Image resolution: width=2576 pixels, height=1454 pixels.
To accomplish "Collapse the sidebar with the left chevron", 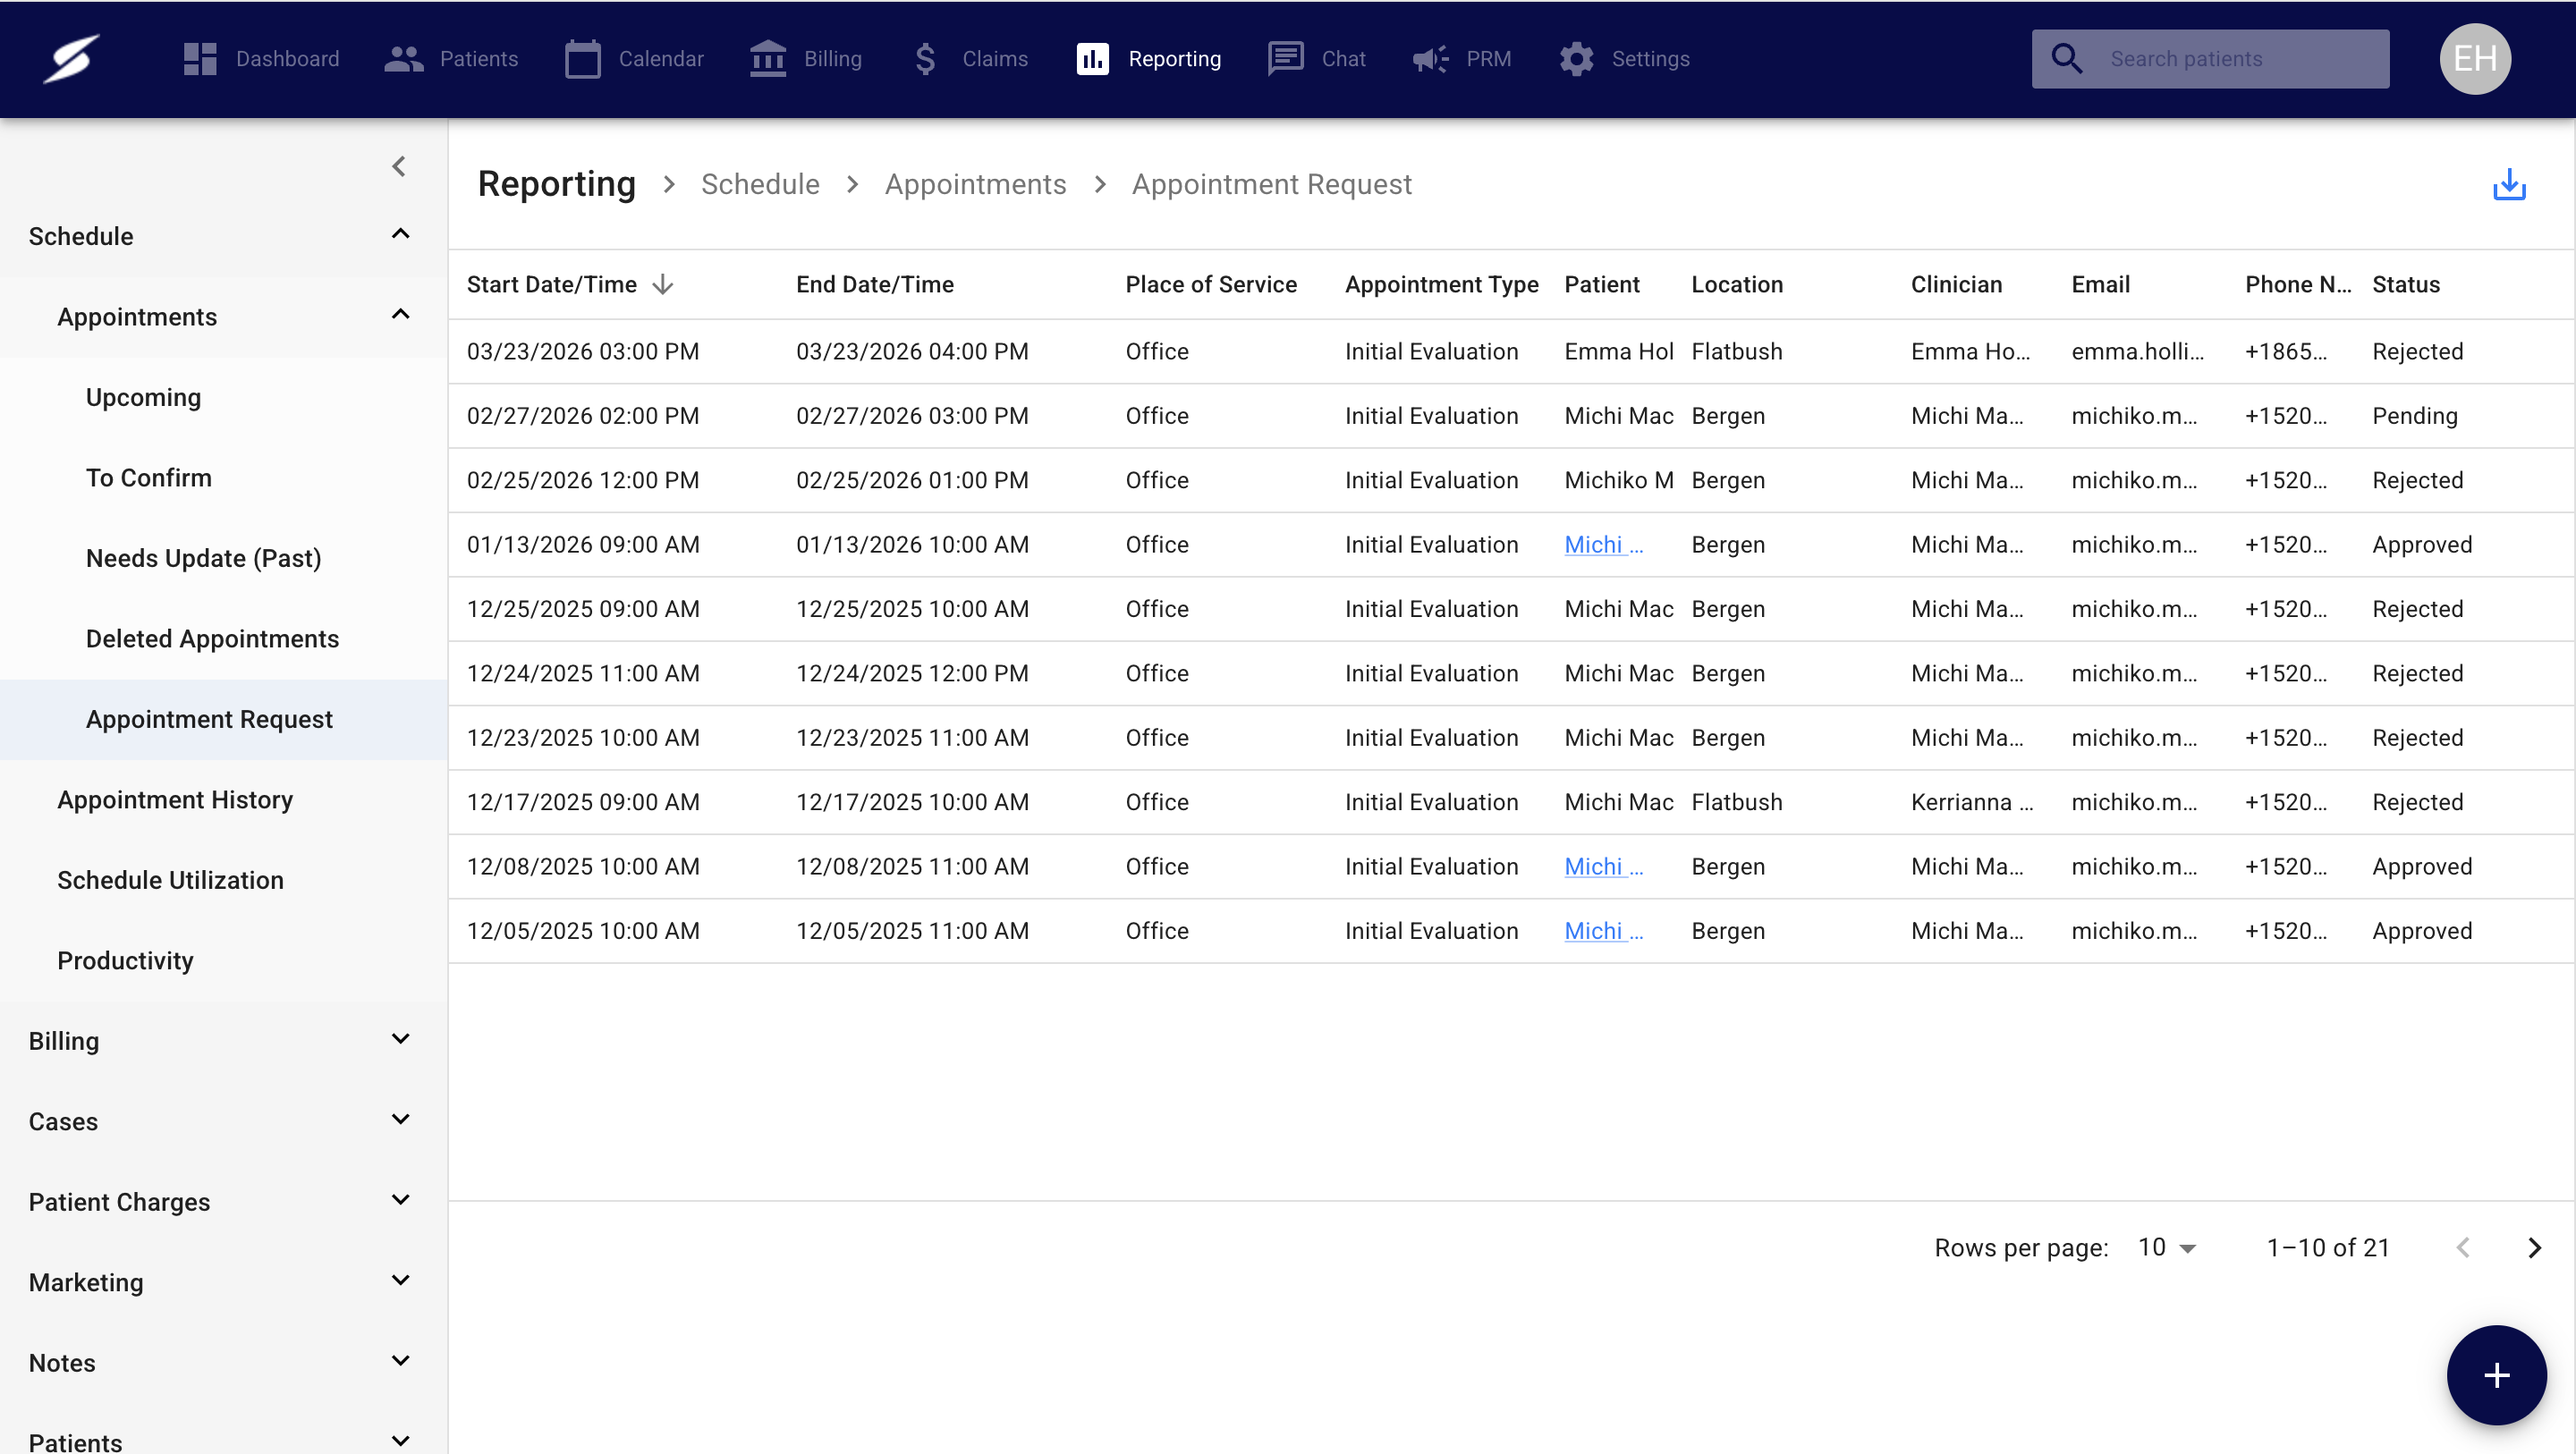I will click(x=399, y=166).
